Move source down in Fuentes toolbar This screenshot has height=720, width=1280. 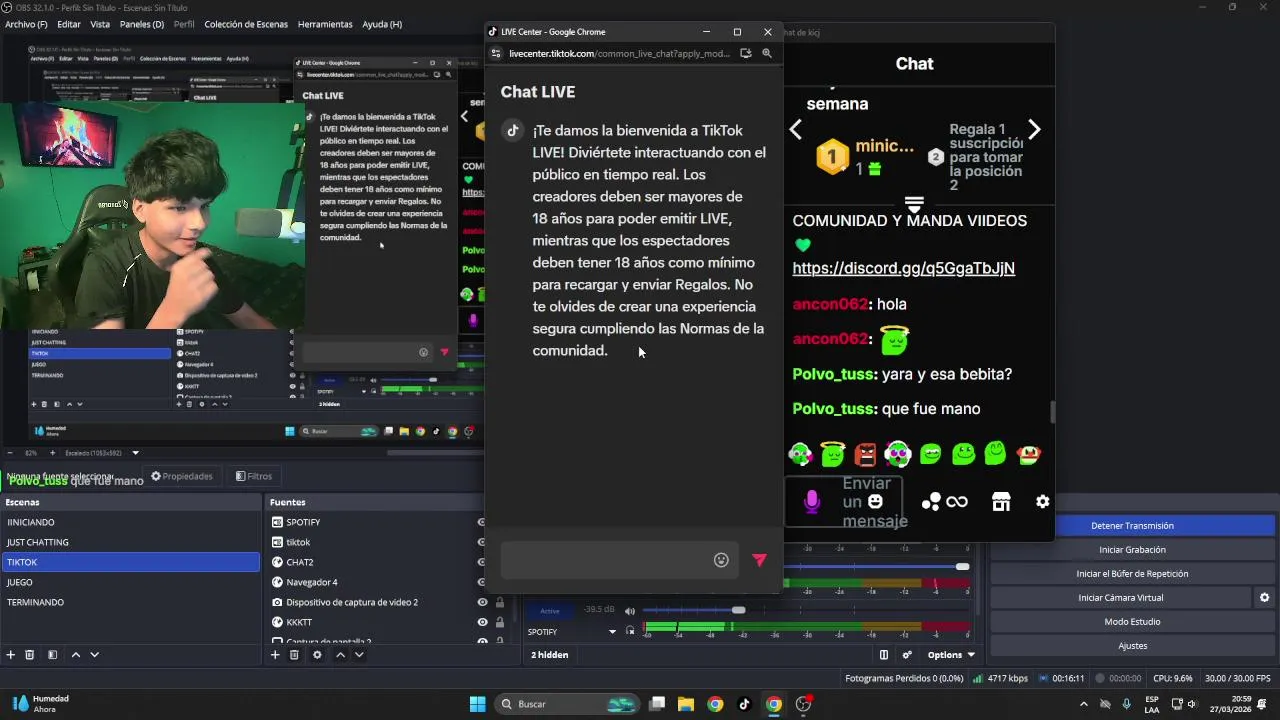tap(359, 655)
